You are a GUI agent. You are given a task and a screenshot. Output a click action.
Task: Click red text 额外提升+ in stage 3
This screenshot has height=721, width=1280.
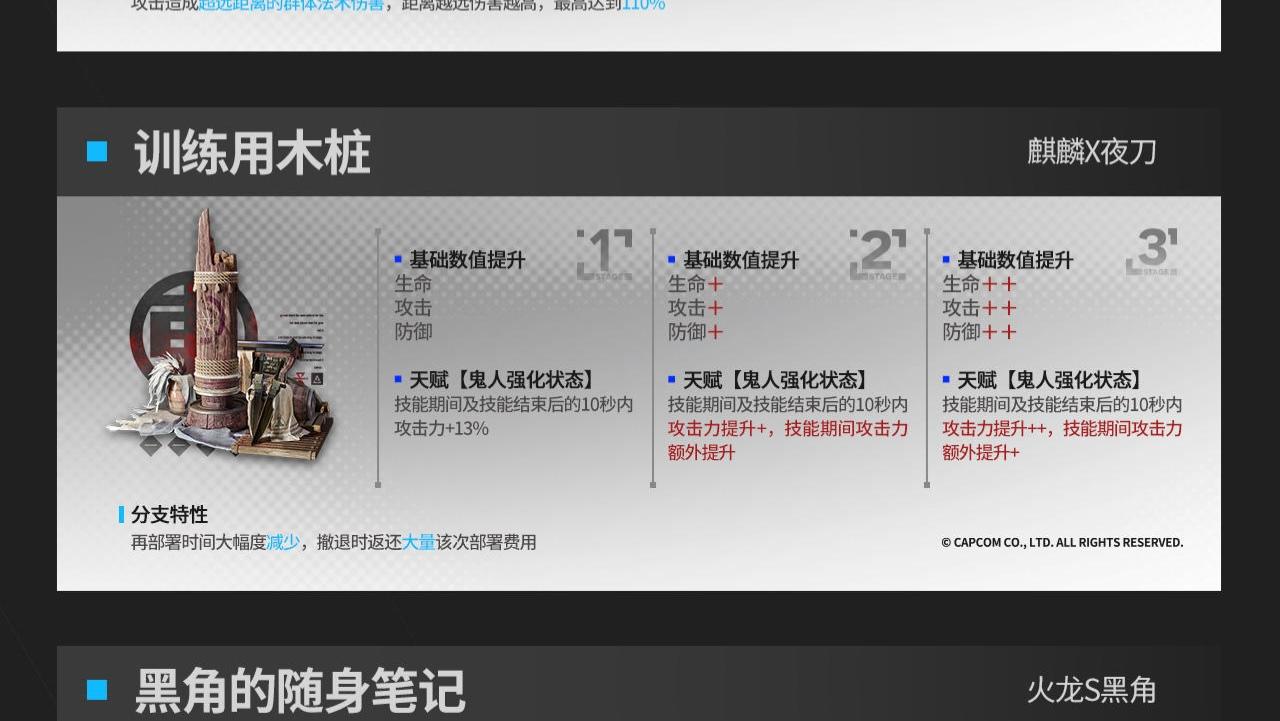[981, 452]
